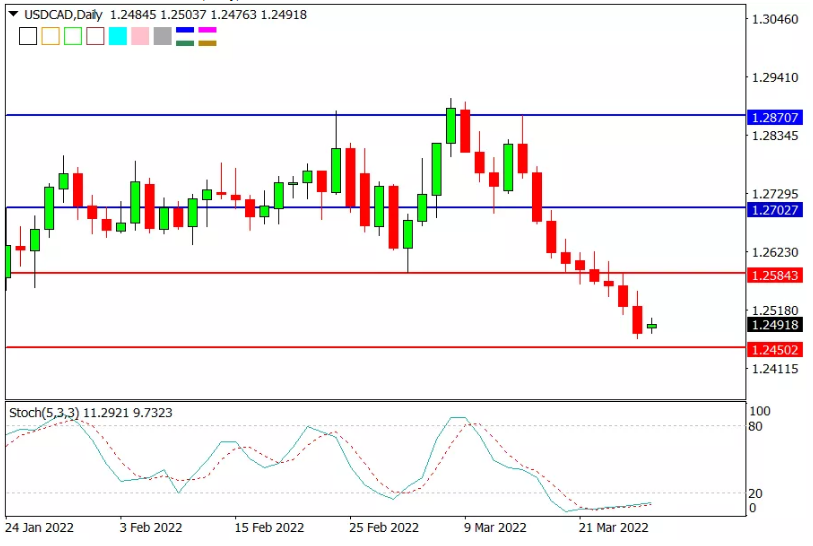This screenshot has width=813, height=546.
Task: Click the 1.28707 blue price label
Action: coord(775,118)
